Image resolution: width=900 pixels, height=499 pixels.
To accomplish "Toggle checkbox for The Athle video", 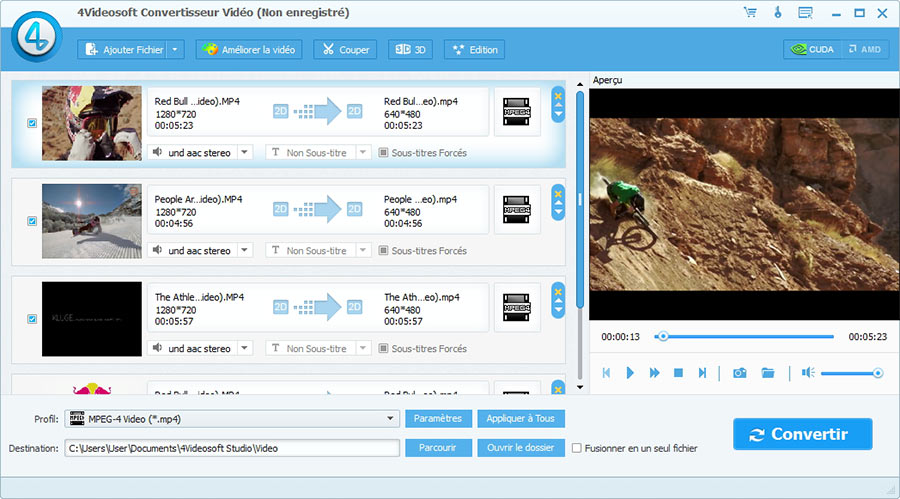I will click(x=32, y=319).
